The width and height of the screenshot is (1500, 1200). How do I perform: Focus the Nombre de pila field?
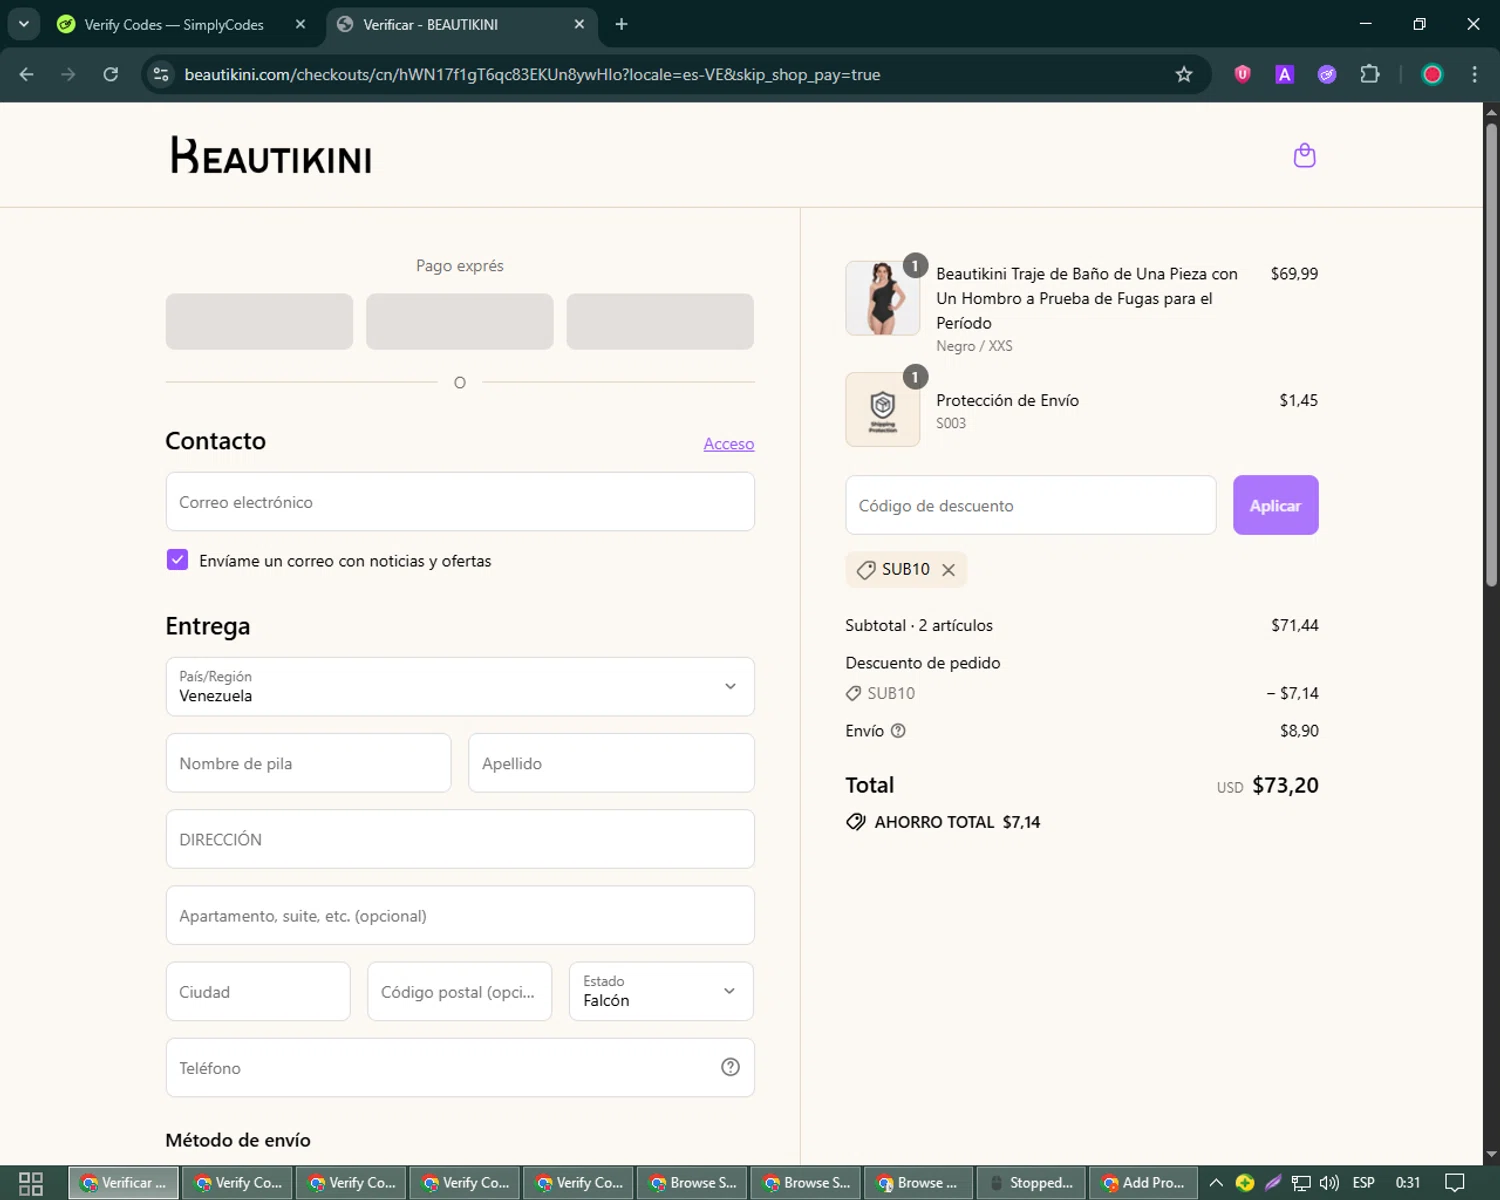(x=308, y=763)
